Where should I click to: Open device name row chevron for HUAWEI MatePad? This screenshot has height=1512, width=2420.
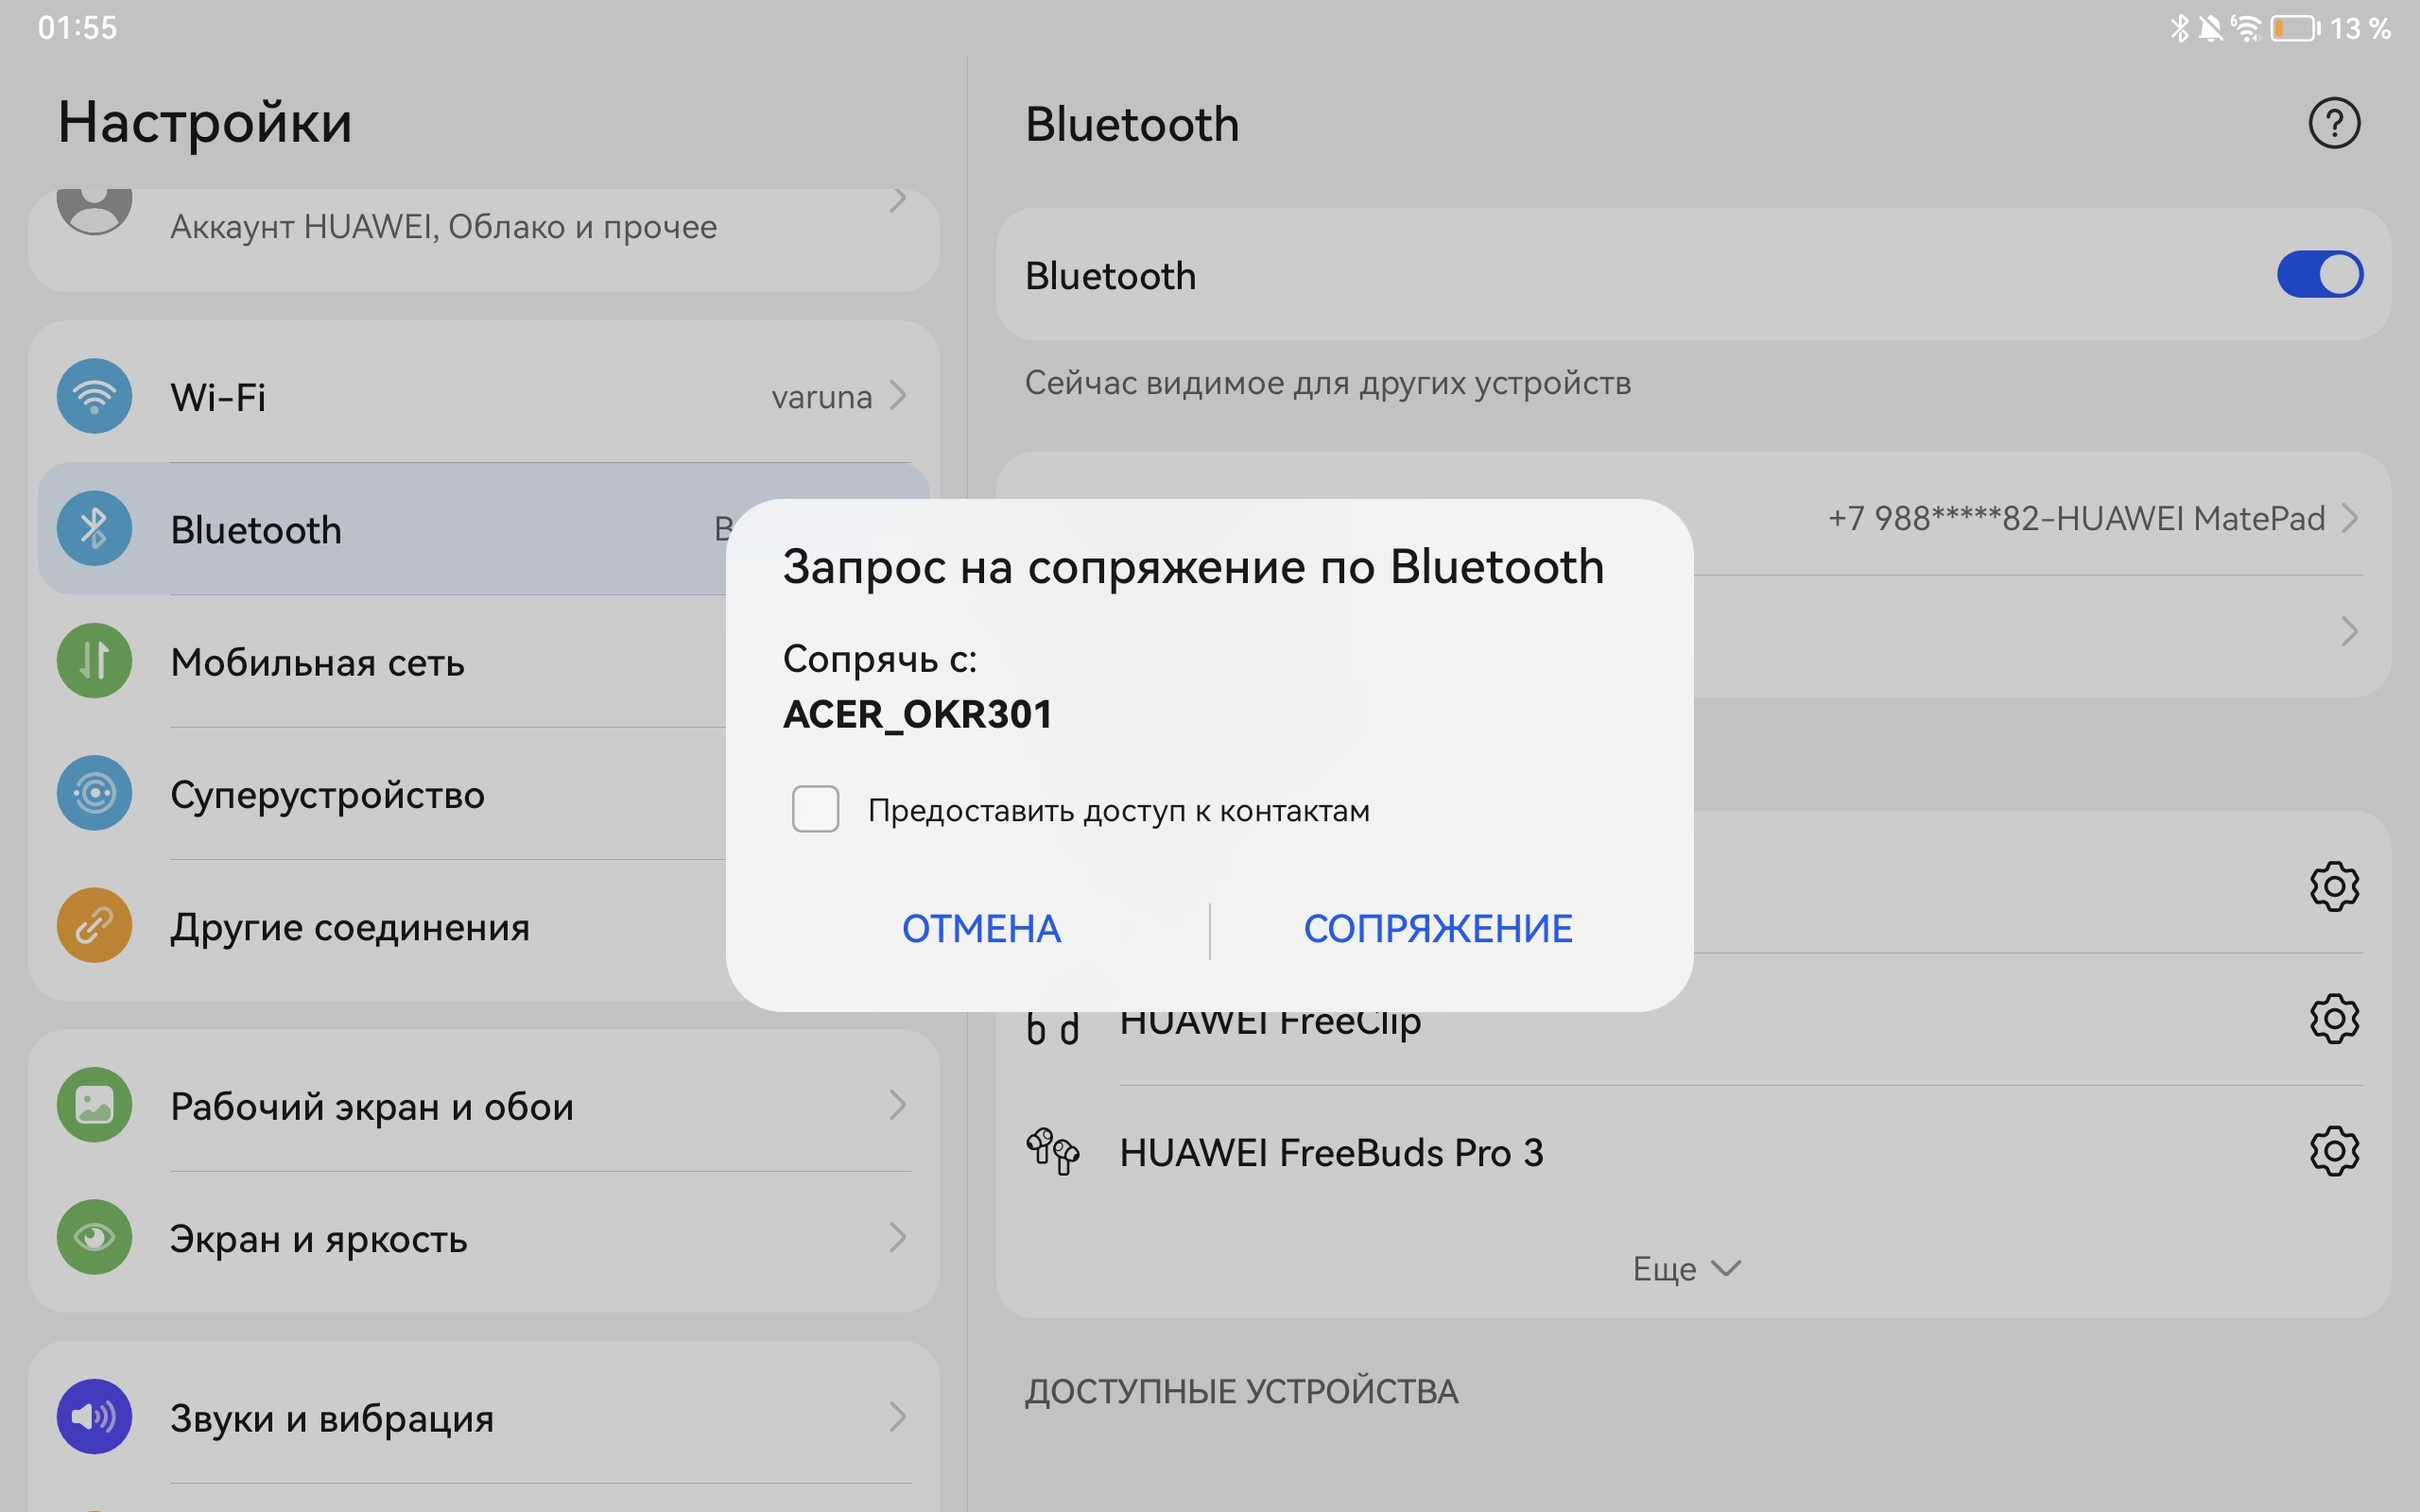point(2350,518)
